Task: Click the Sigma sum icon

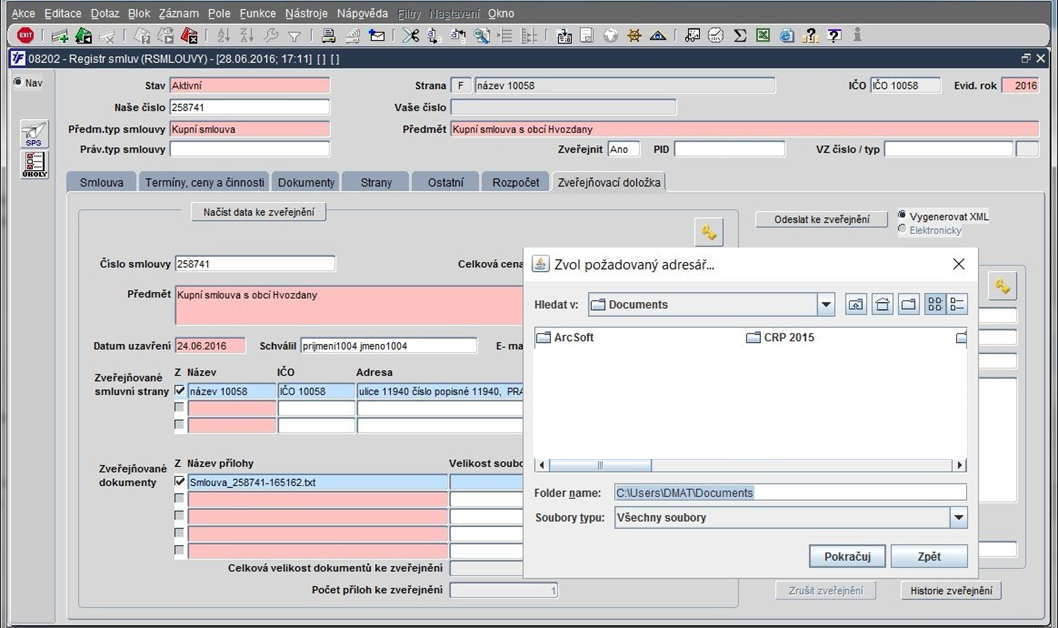Action: click(x=740, y=36)
